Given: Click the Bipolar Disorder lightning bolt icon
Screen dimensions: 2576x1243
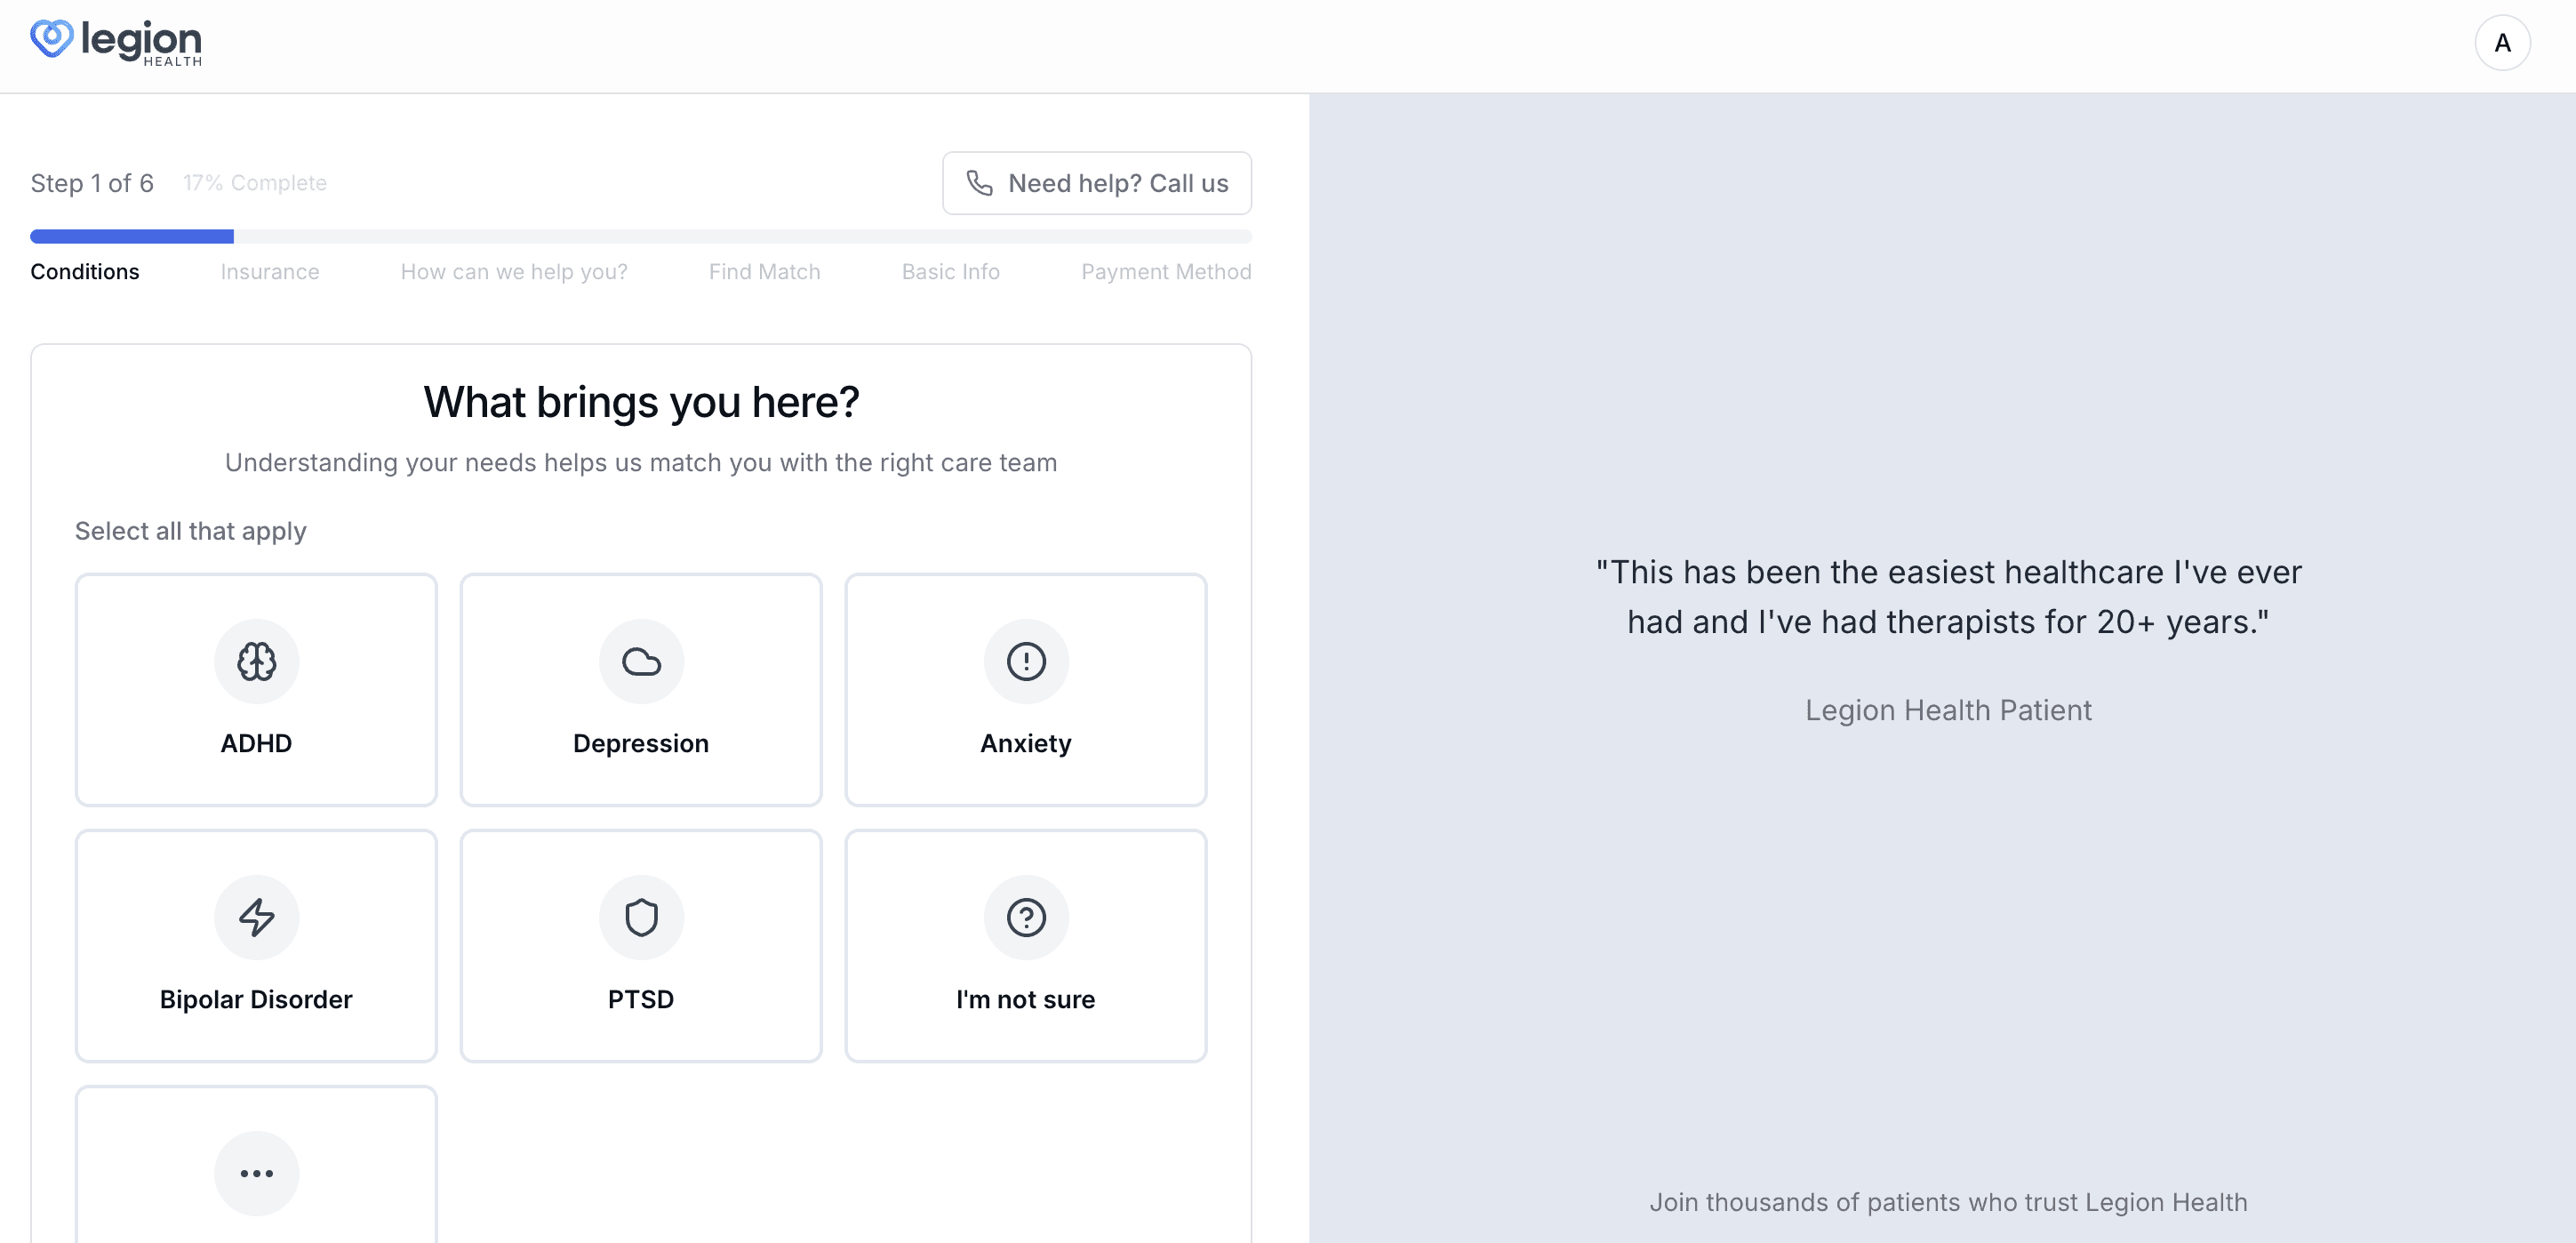Looking at the screenshot, I should pos(256,917).
